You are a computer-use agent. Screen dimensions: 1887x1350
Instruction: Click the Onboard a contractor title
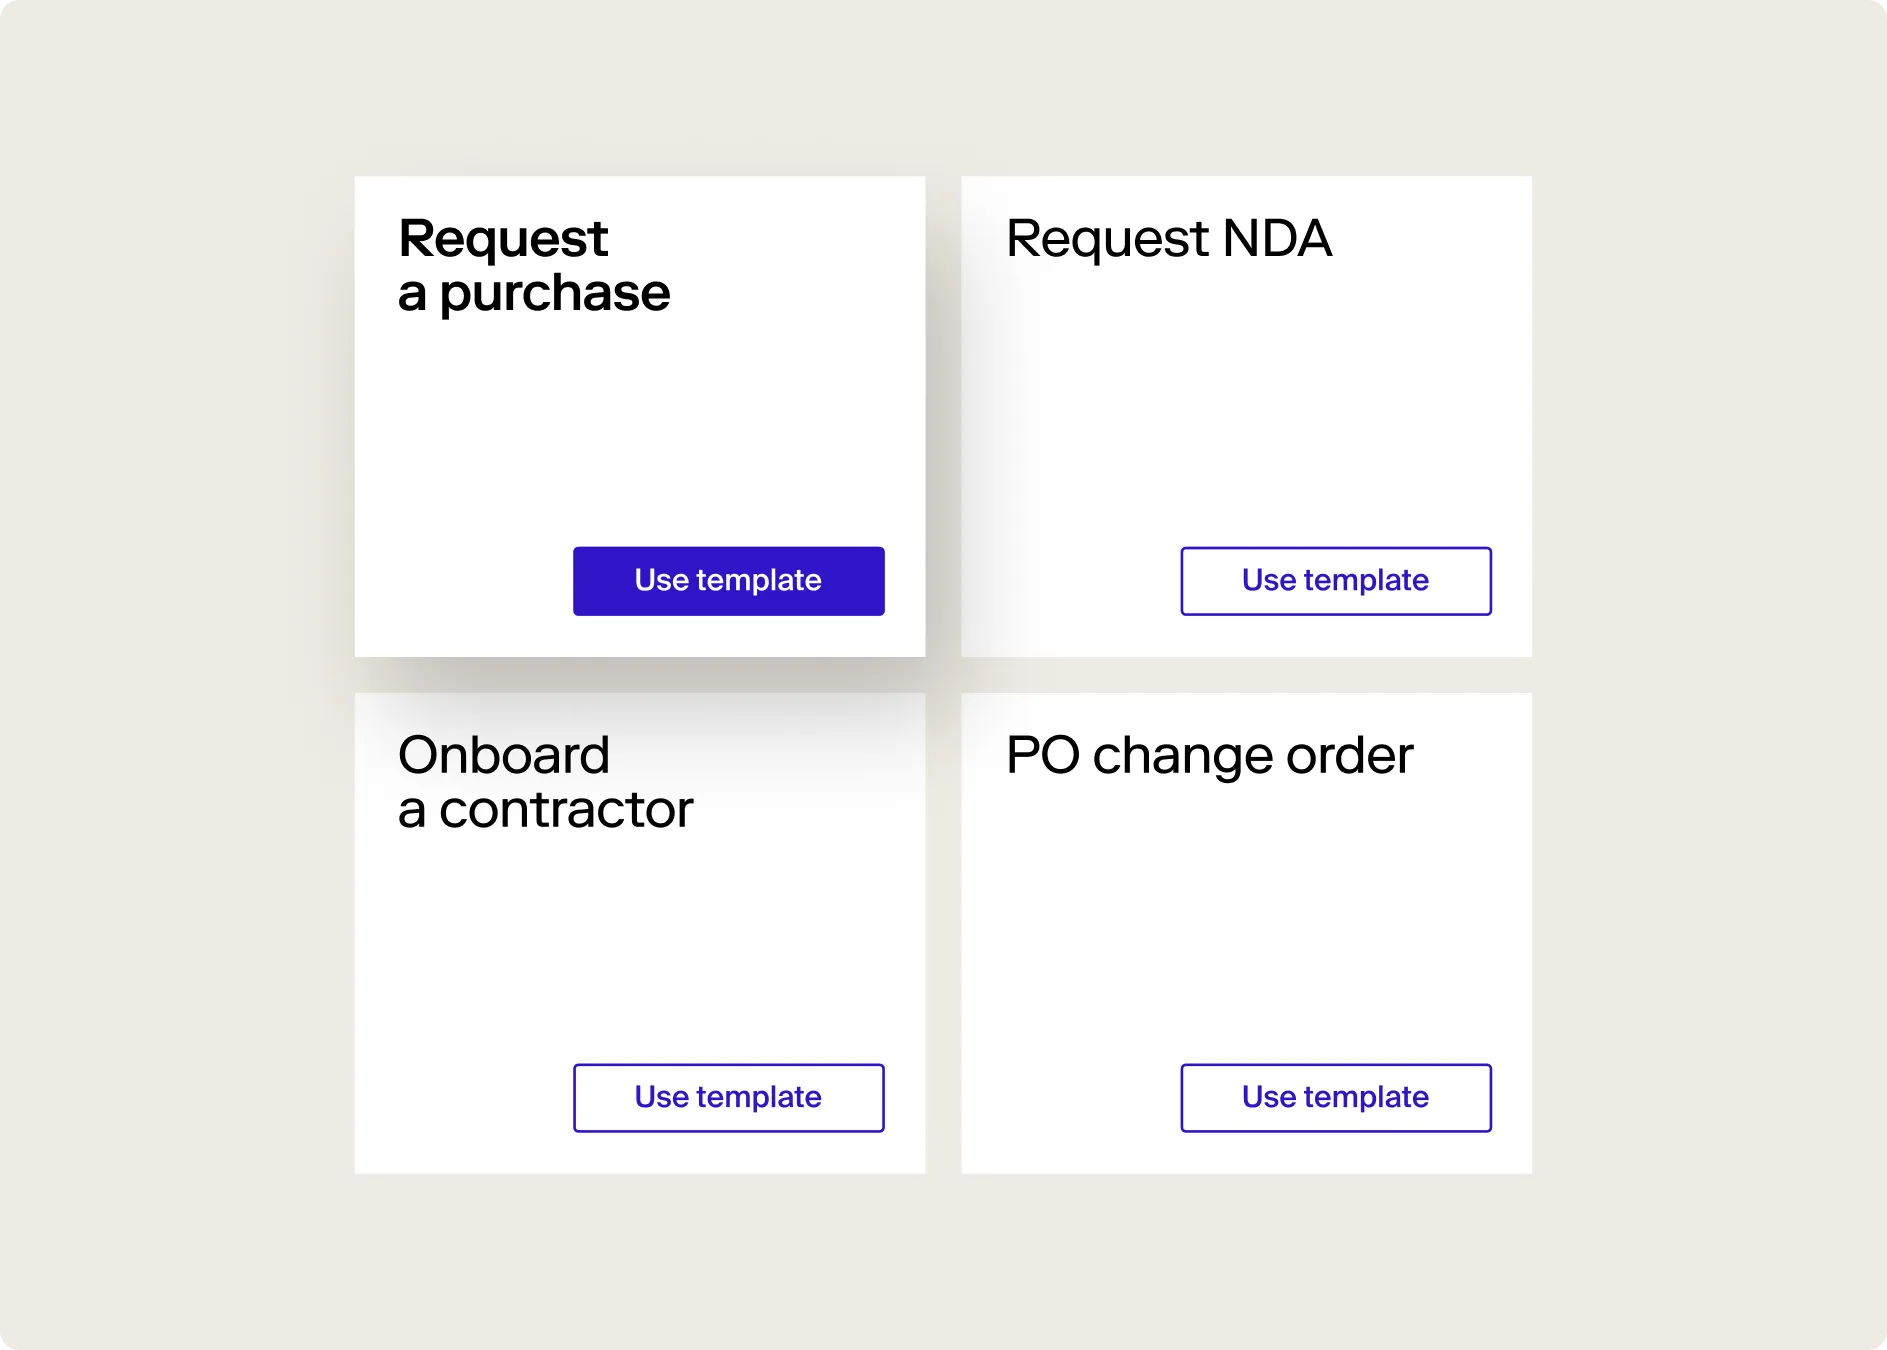[545, 782]
